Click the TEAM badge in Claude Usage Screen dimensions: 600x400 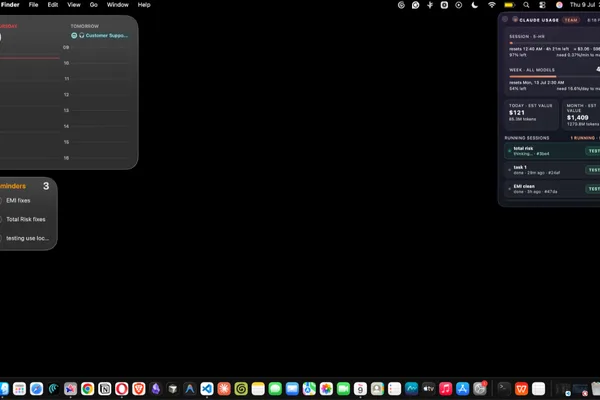(x=571, y=20)
